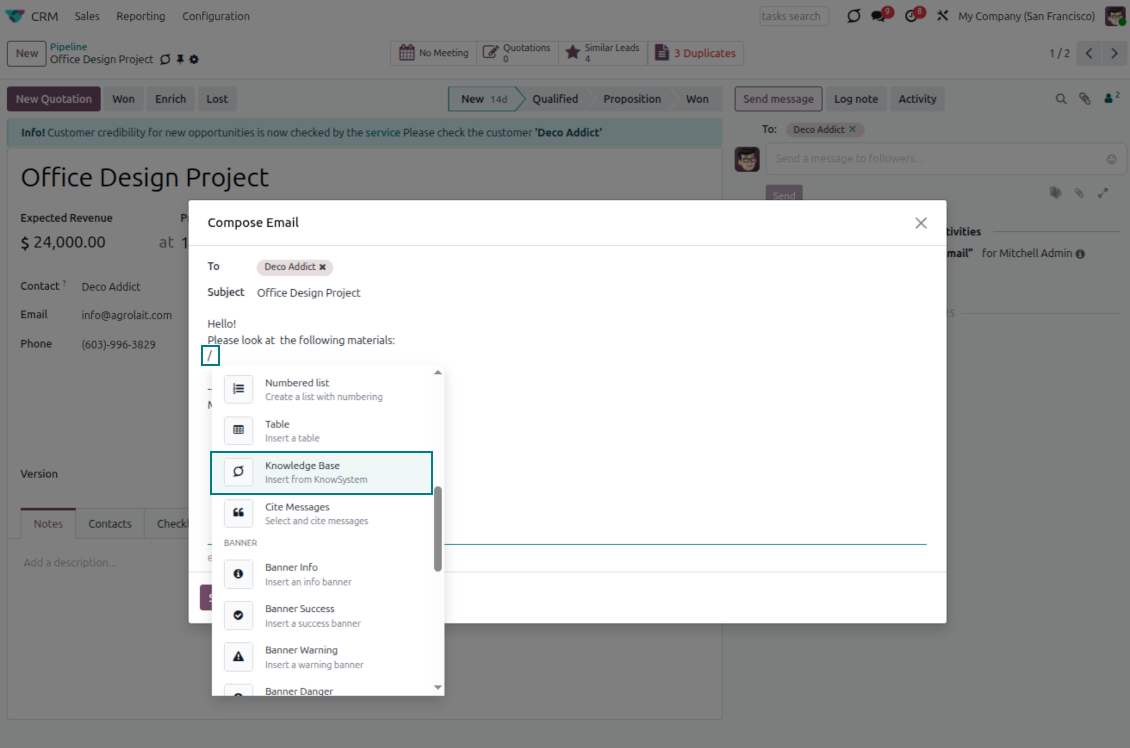Click the 3 Duplicates button

(x=695, y=53)
